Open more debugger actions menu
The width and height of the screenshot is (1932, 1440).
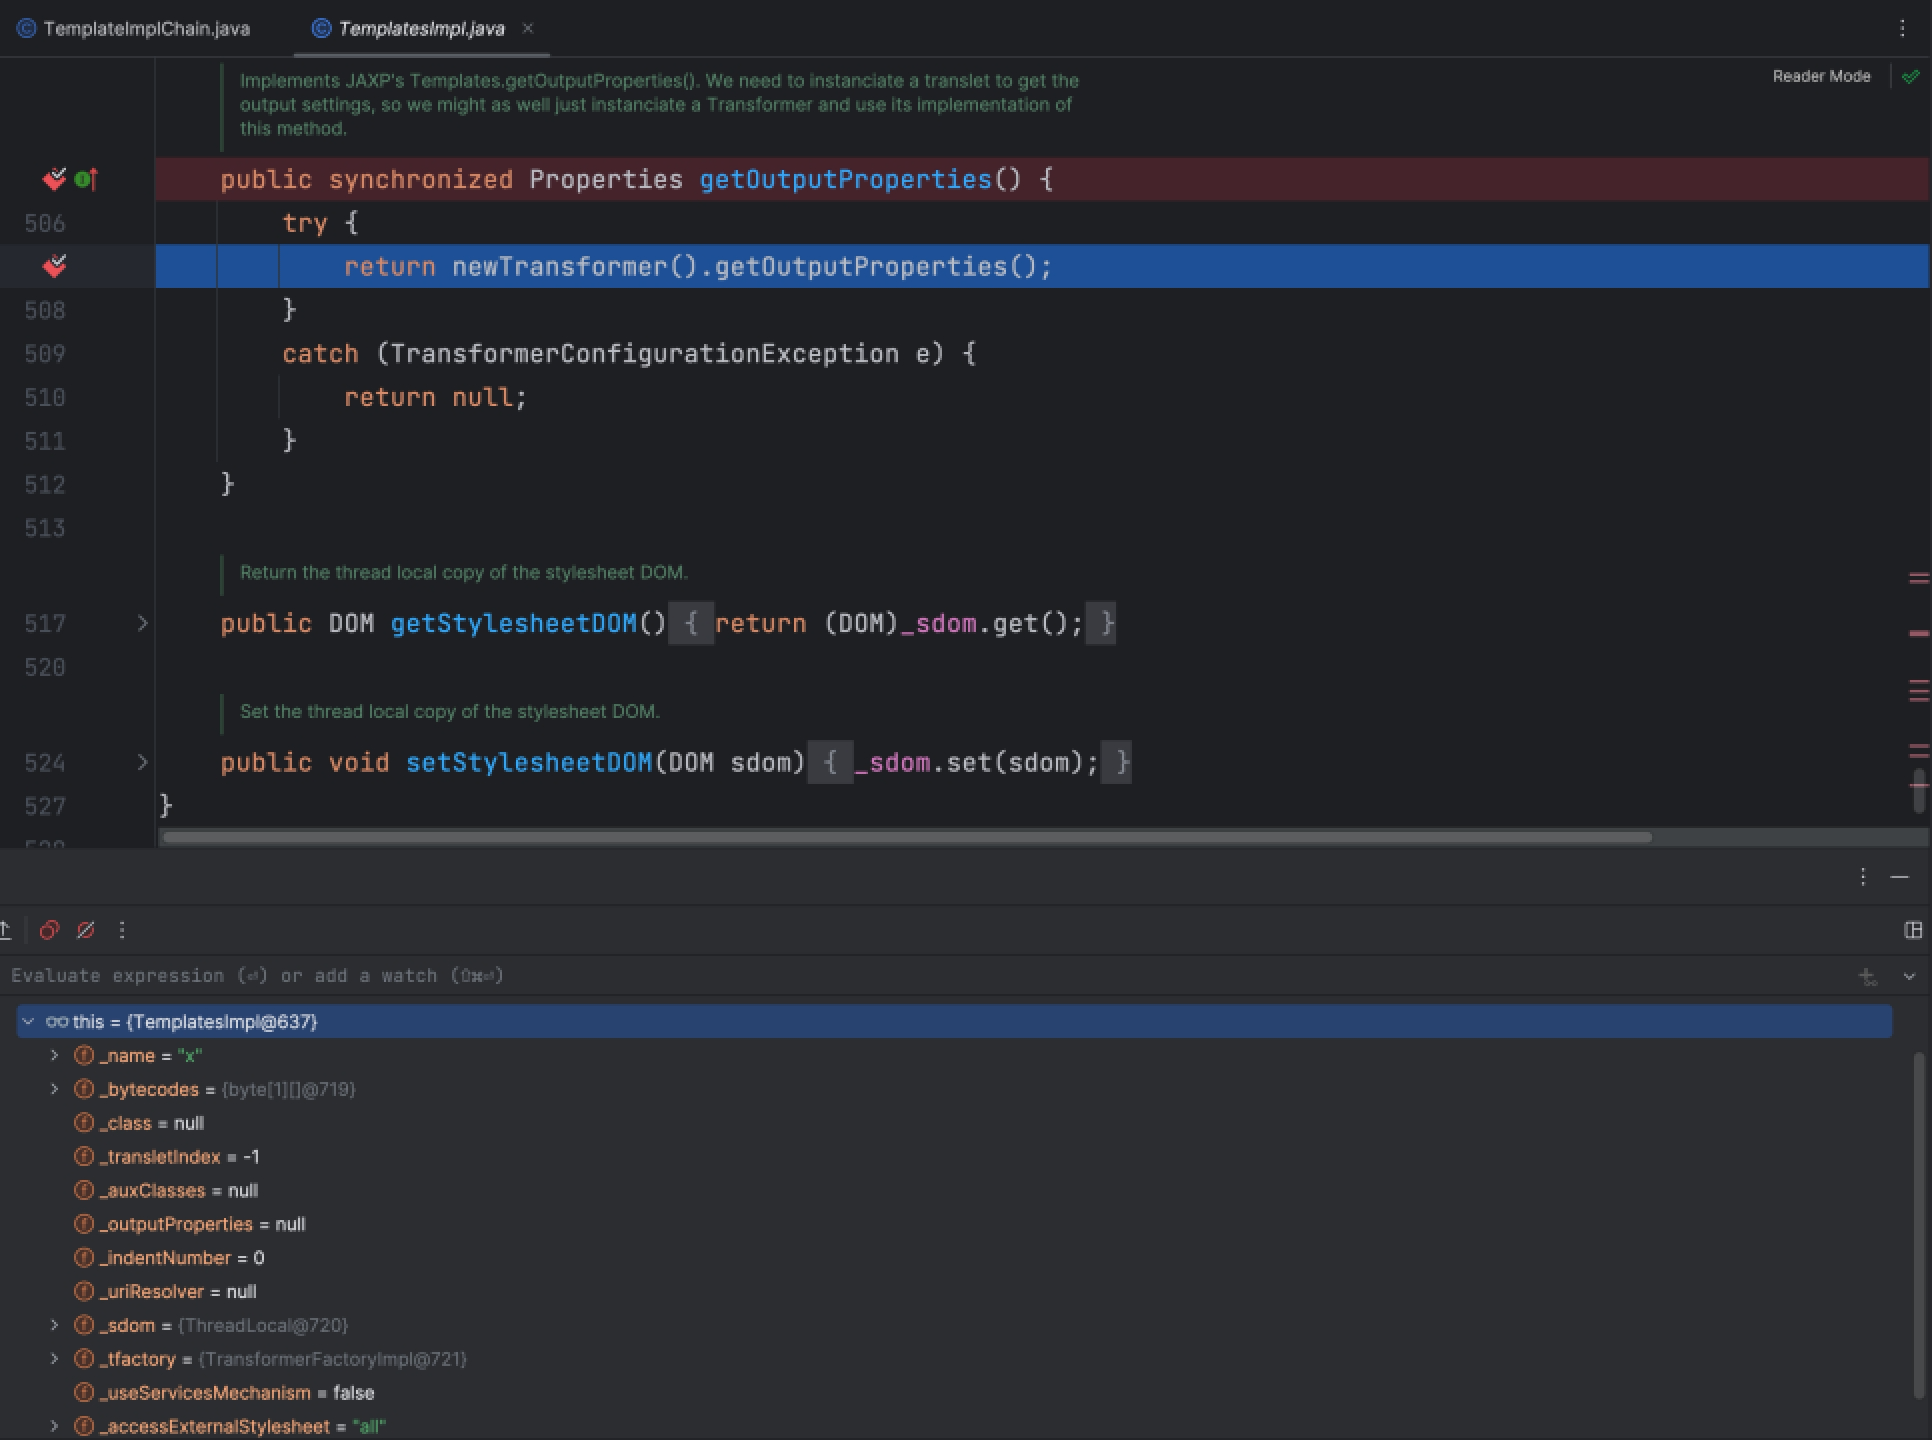tap(122, 930)
